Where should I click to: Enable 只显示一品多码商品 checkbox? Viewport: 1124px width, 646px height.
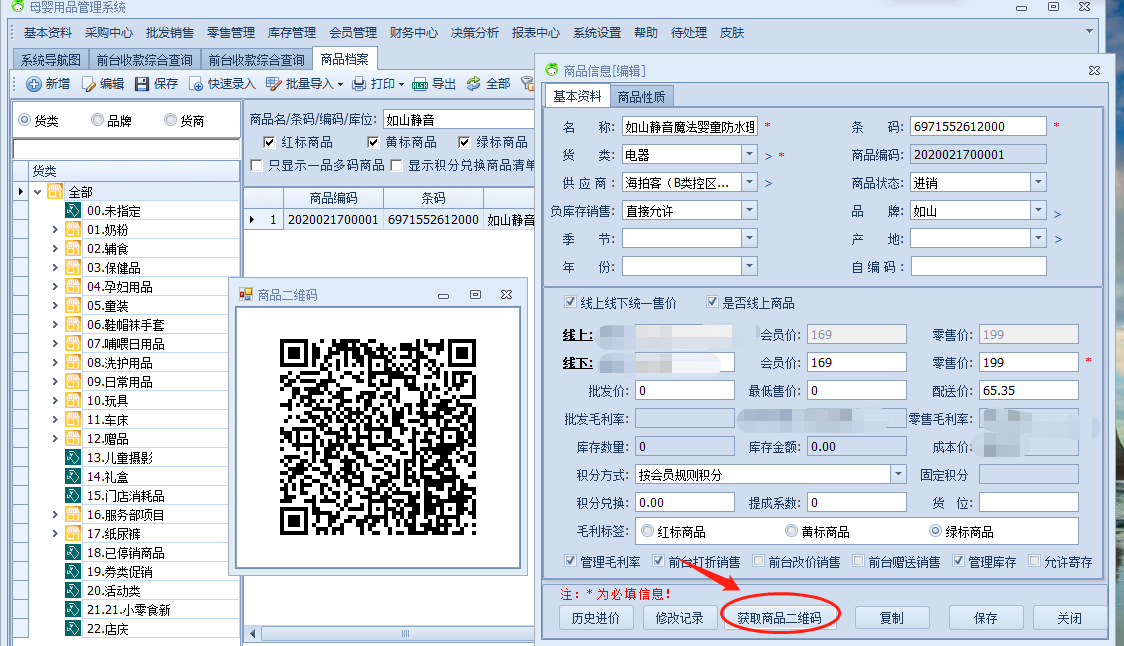256,165
